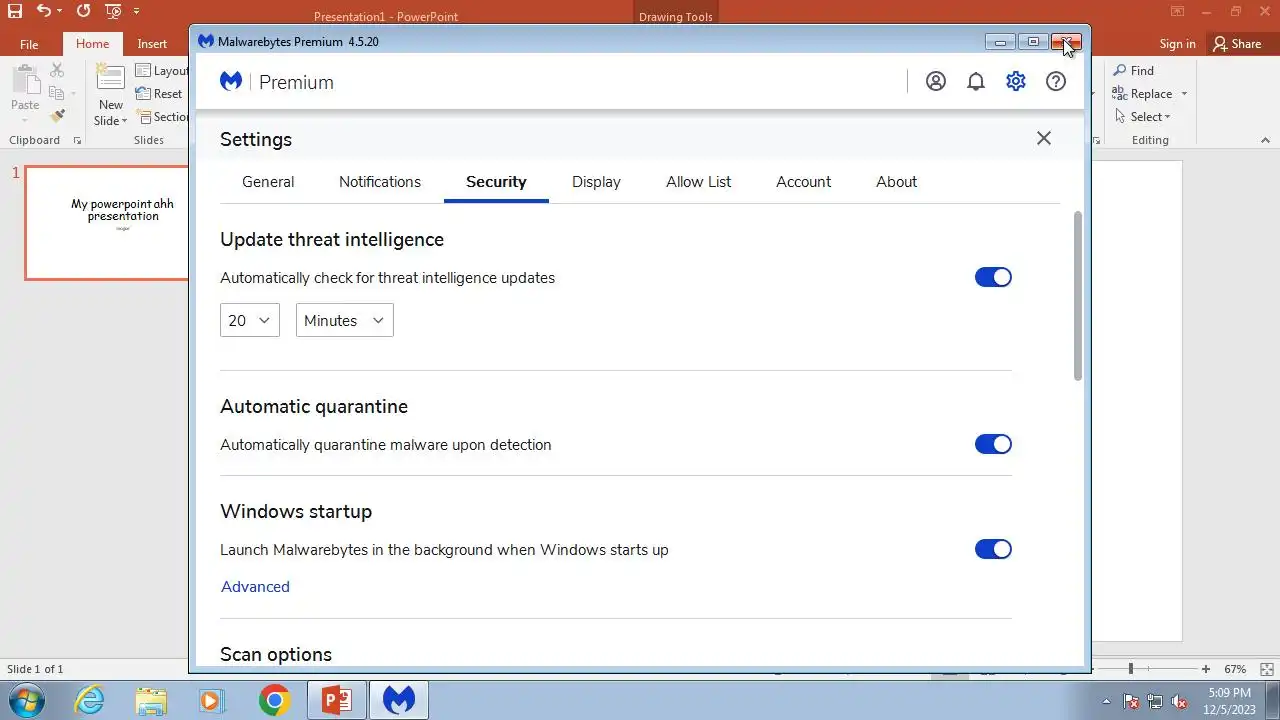1280x720 pixels.
Task: Undo the last action in PowerPoint
Action: coord(43,12)
